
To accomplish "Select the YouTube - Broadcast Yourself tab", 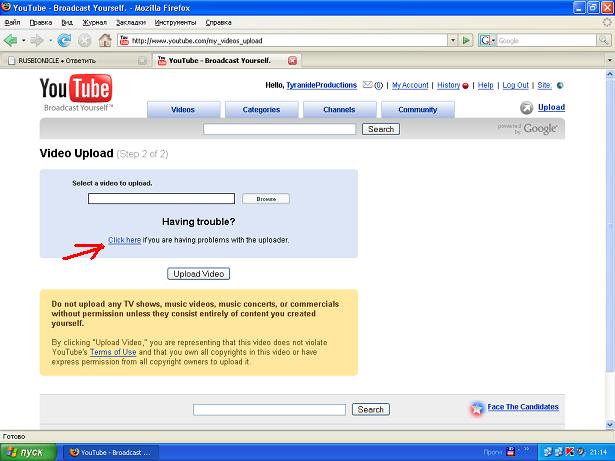I will pyautogui.click(x=227, y=60).
